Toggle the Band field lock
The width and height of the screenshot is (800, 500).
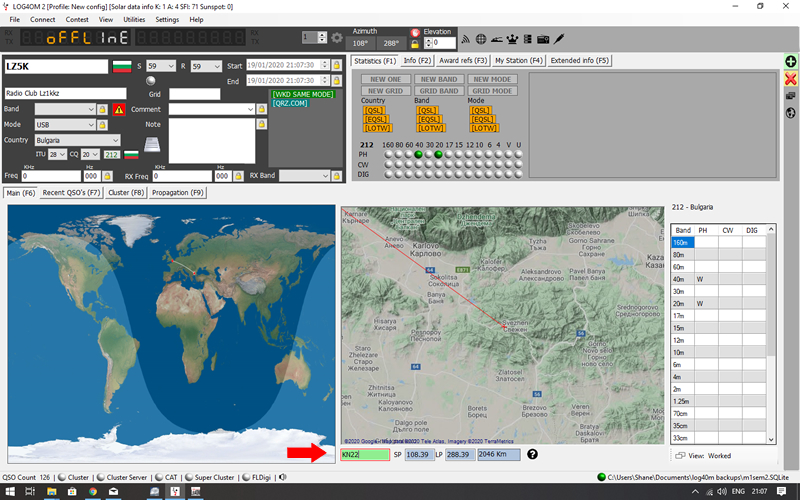102,109
